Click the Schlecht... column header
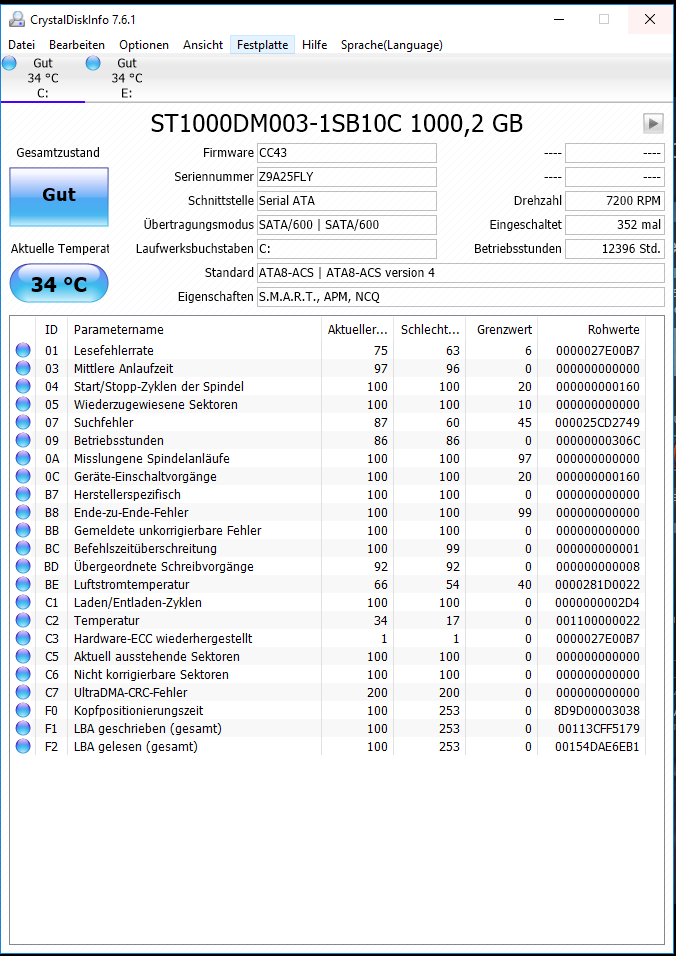Screen dimensions: 676x956 click(x=430, y=330)
